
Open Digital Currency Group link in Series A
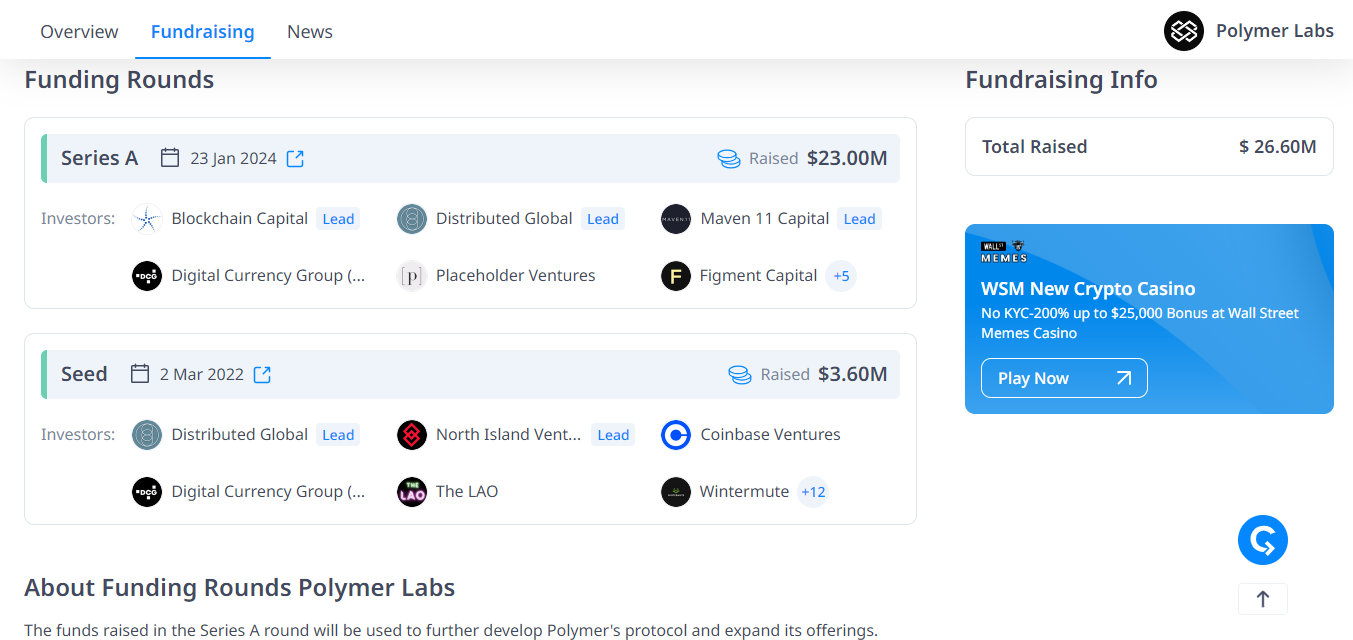coord(268,275)
